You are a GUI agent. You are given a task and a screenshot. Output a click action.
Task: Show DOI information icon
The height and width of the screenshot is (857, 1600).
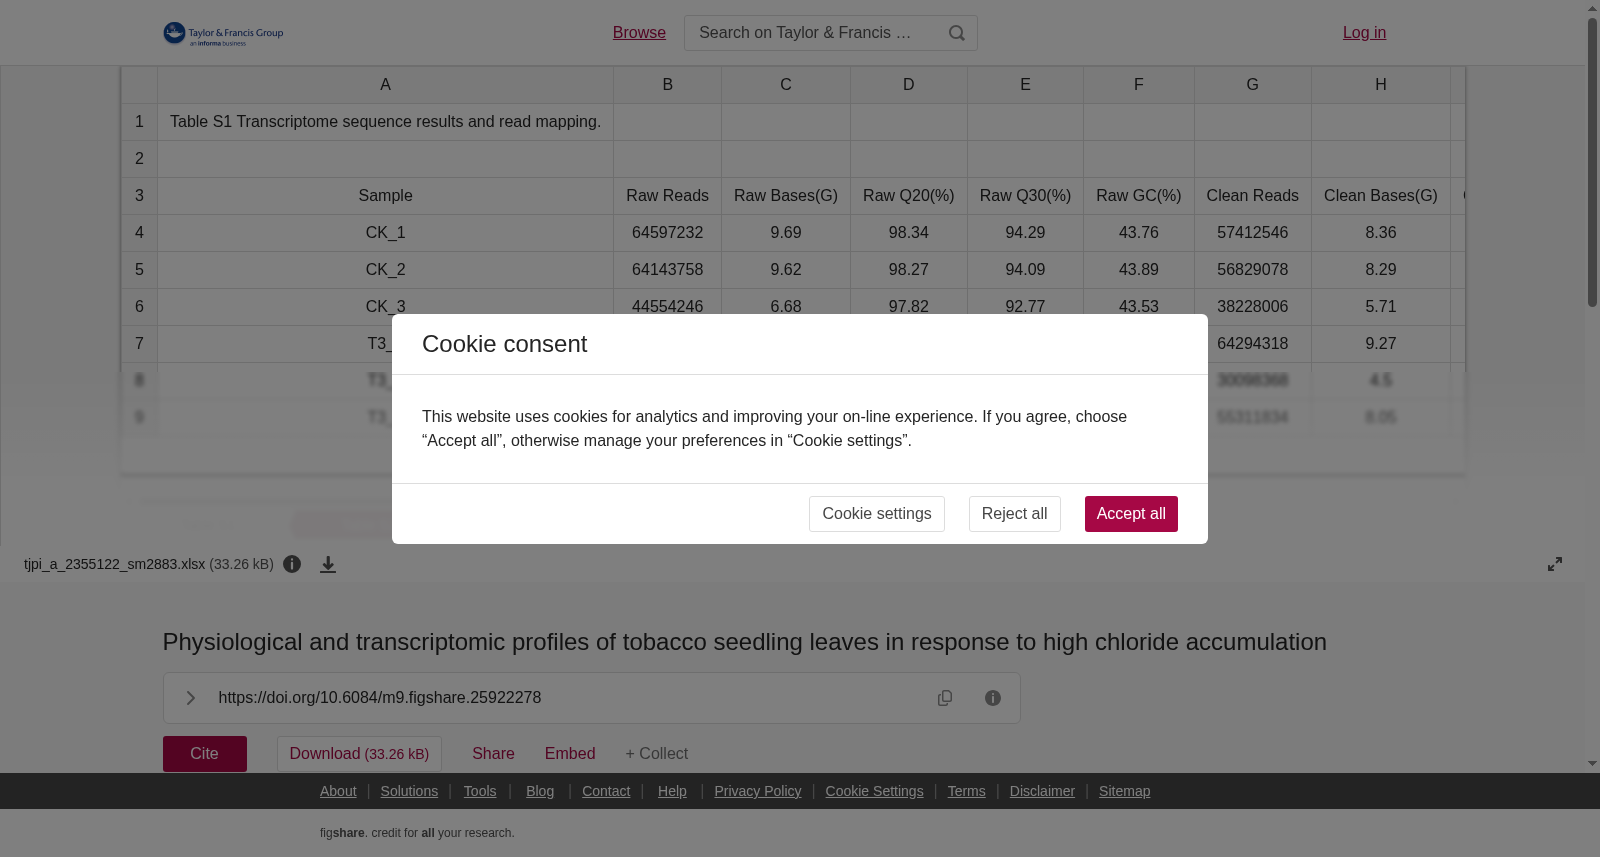point(993,698)
